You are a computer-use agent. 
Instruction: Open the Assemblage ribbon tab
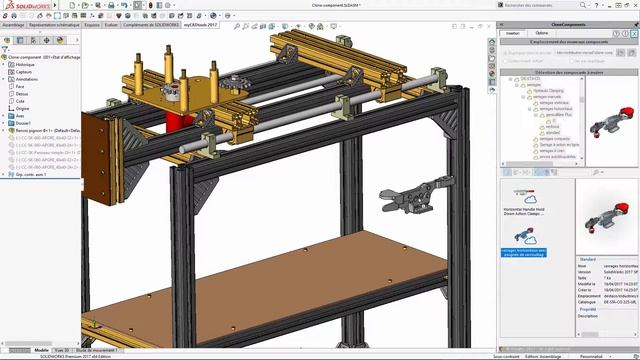tap(13, 25)
